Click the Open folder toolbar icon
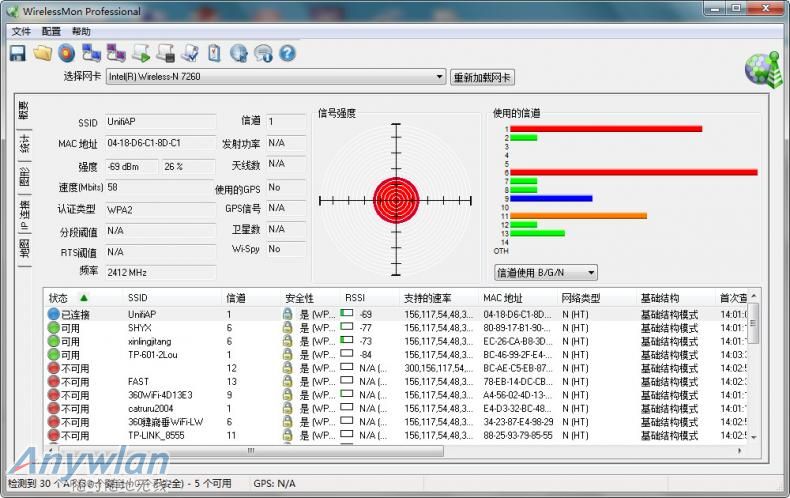 pos(42,53)
